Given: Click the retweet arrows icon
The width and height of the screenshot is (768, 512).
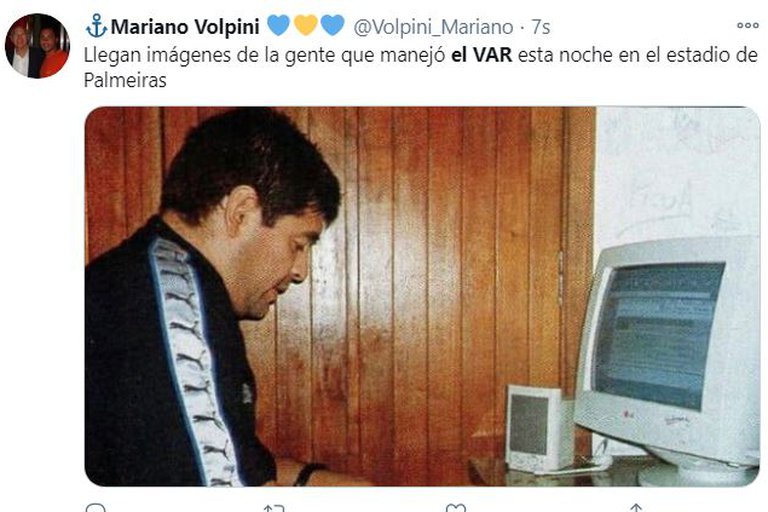Looking at the screenshot, I should tap(274, 509).
